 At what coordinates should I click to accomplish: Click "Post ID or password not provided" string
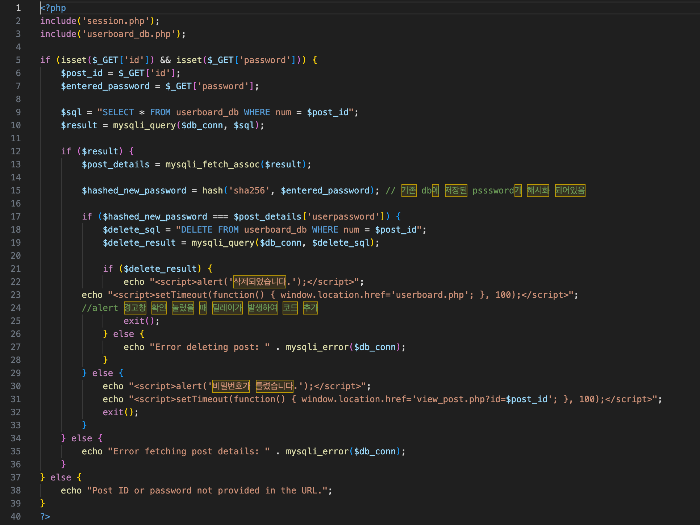(208, 491)
